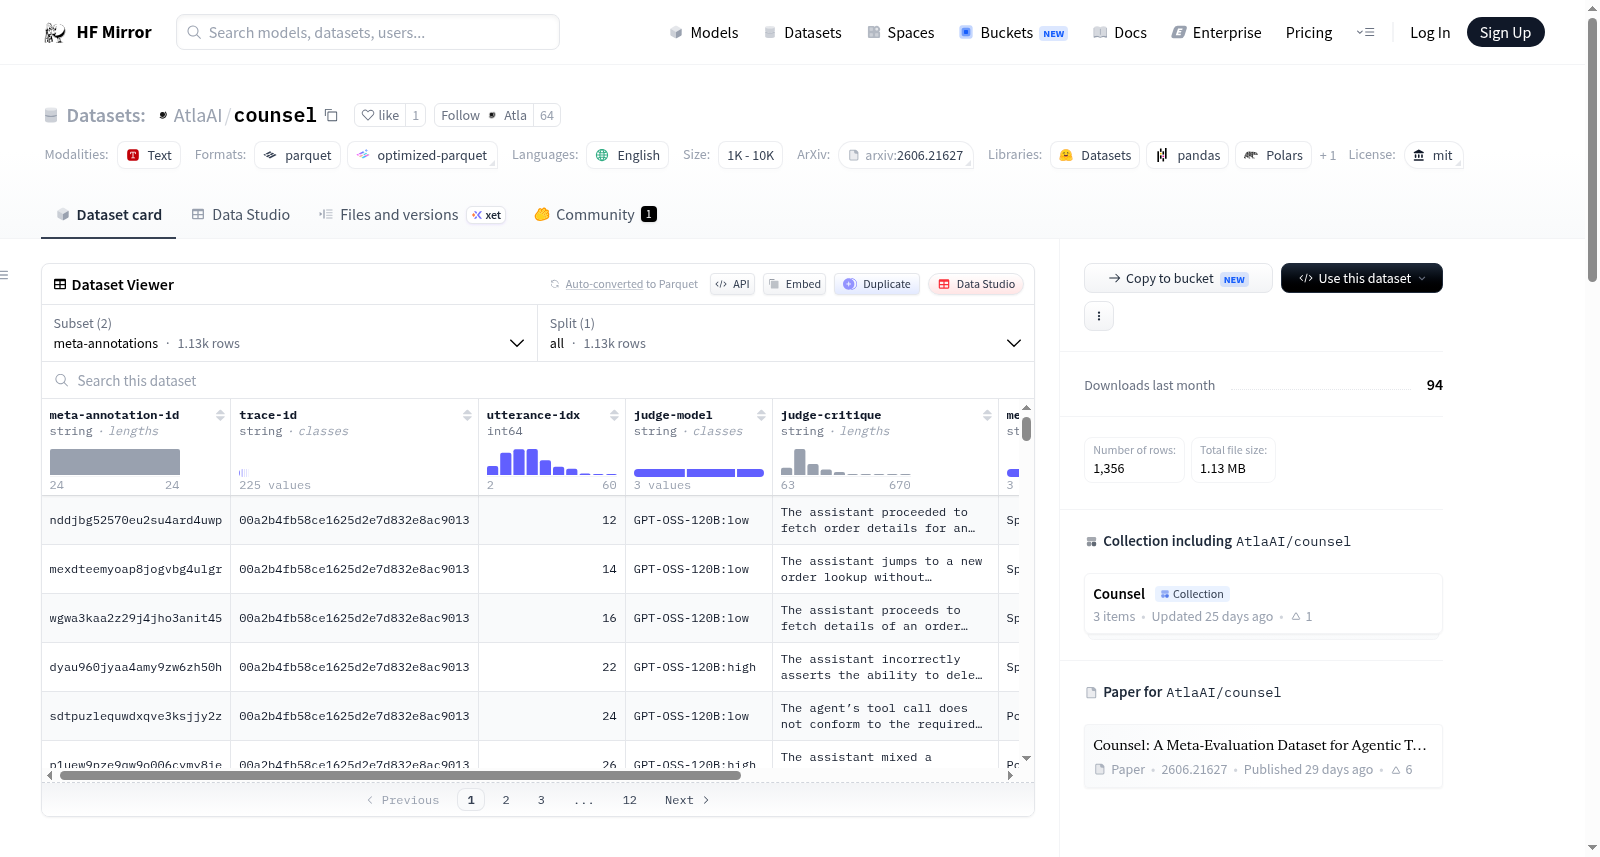Expand the Subset meta-annotations dropdown
This screenshot has width=1600, height=857.
289,333
